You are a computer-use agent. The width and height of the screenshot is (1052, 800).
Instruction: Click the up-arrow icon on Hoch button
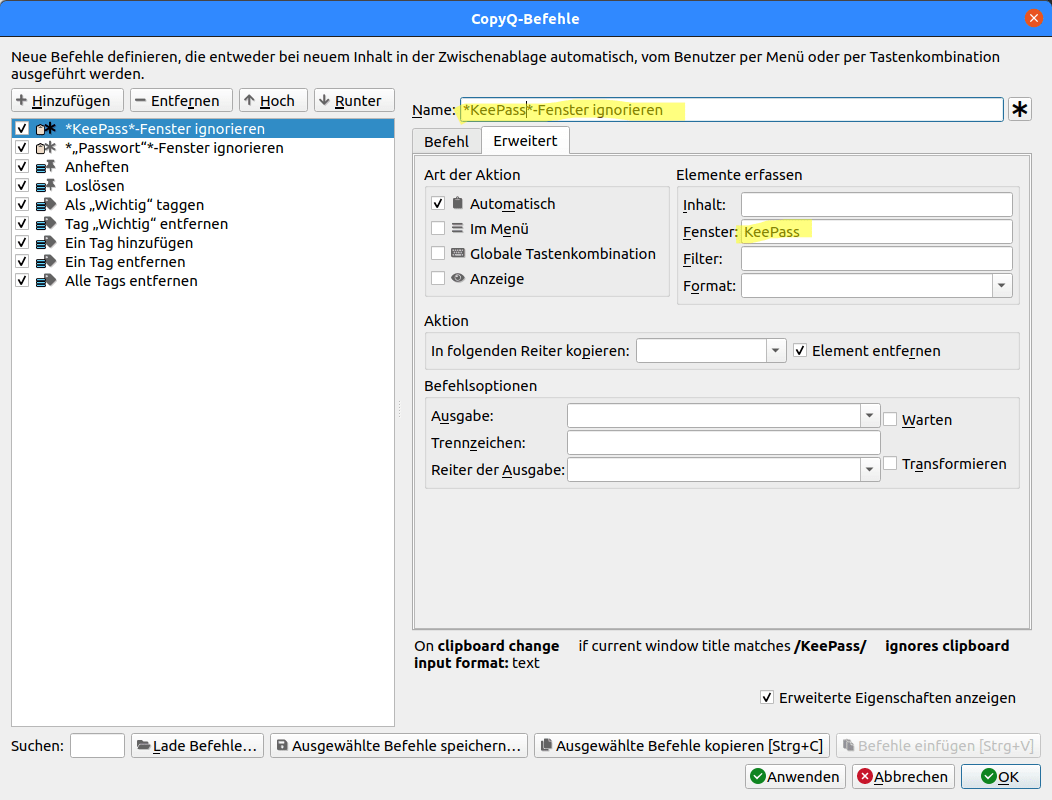[249, 99]
